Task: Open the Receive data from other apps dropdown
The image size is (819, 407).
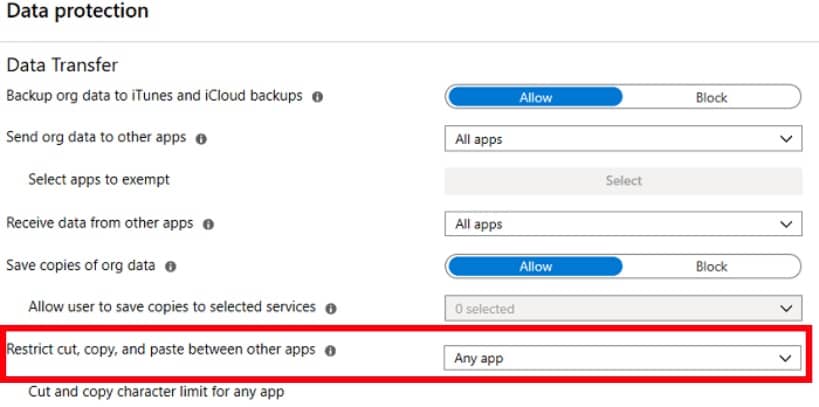Action: pyautogui.click(x=622, y=225)
